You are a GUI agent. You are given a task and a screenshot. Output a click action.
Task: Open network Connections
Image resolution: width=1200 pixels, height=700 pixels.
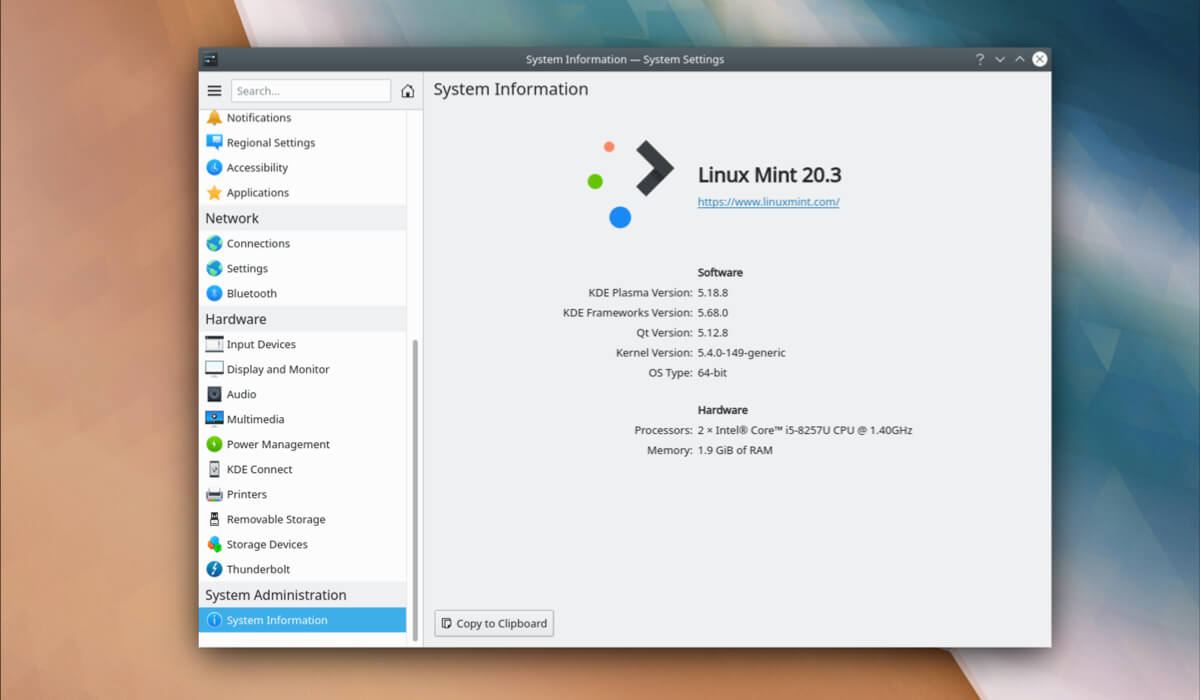click(303, 243)
